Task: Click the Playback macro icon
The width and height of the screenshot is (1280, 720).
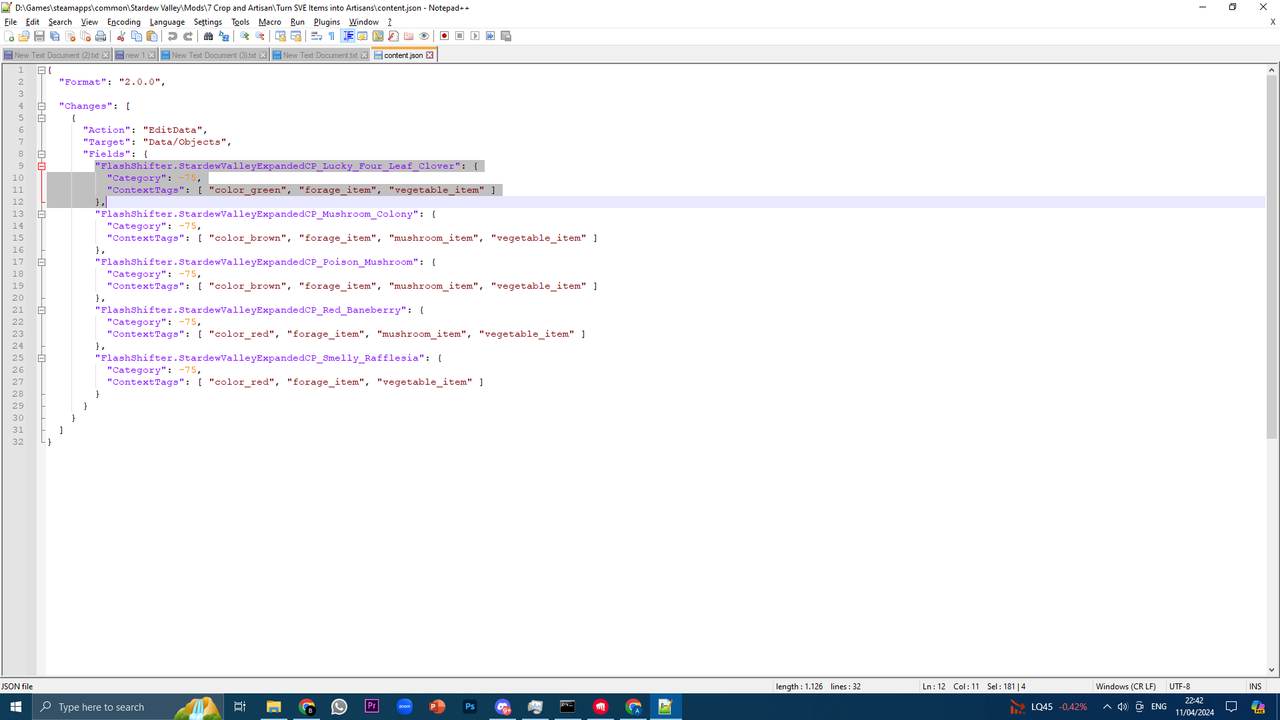Action: click(x=475, y=36)
